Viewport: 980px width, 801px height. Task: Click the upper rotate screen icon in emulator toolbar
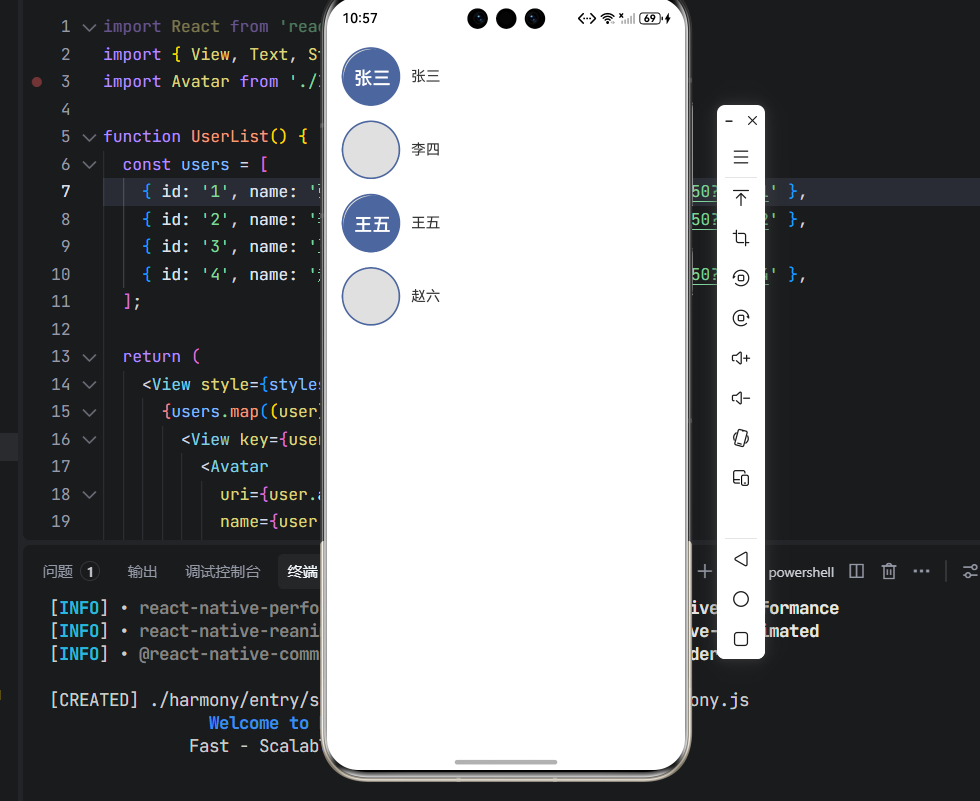point(741,277)
